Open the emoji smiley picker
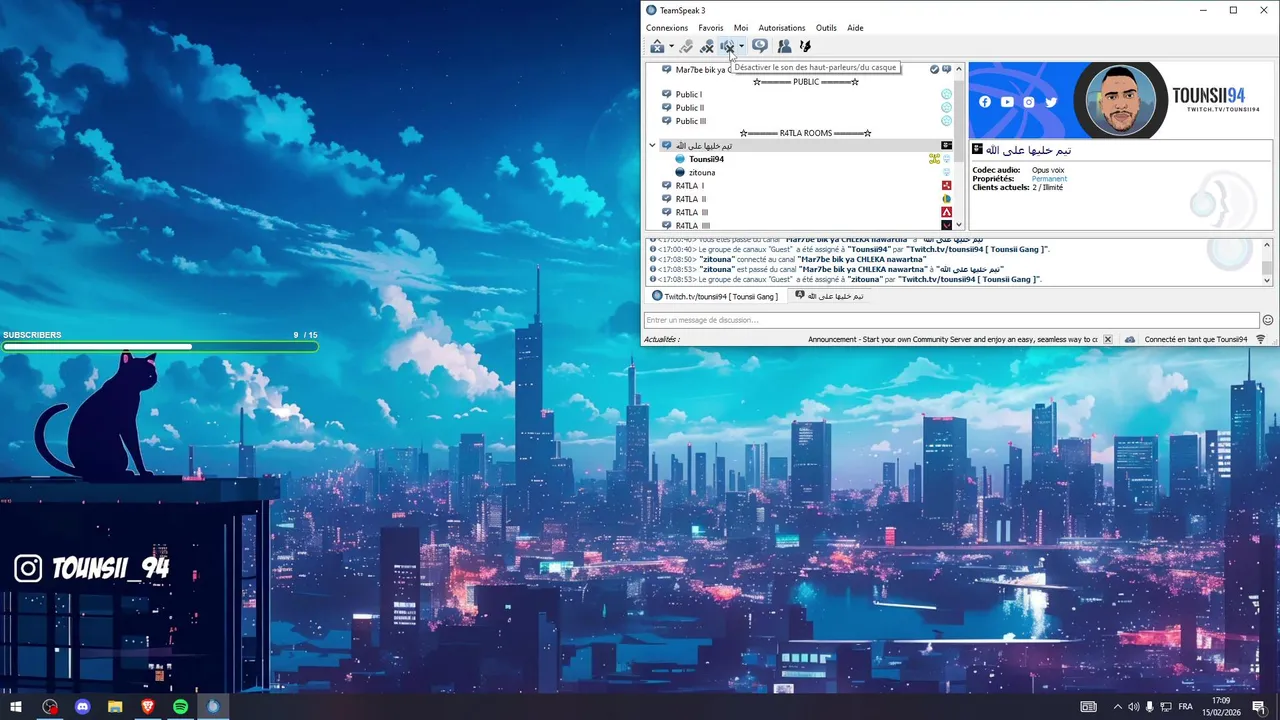Screen dimensions: 1280x720 tap(1268, 320)
